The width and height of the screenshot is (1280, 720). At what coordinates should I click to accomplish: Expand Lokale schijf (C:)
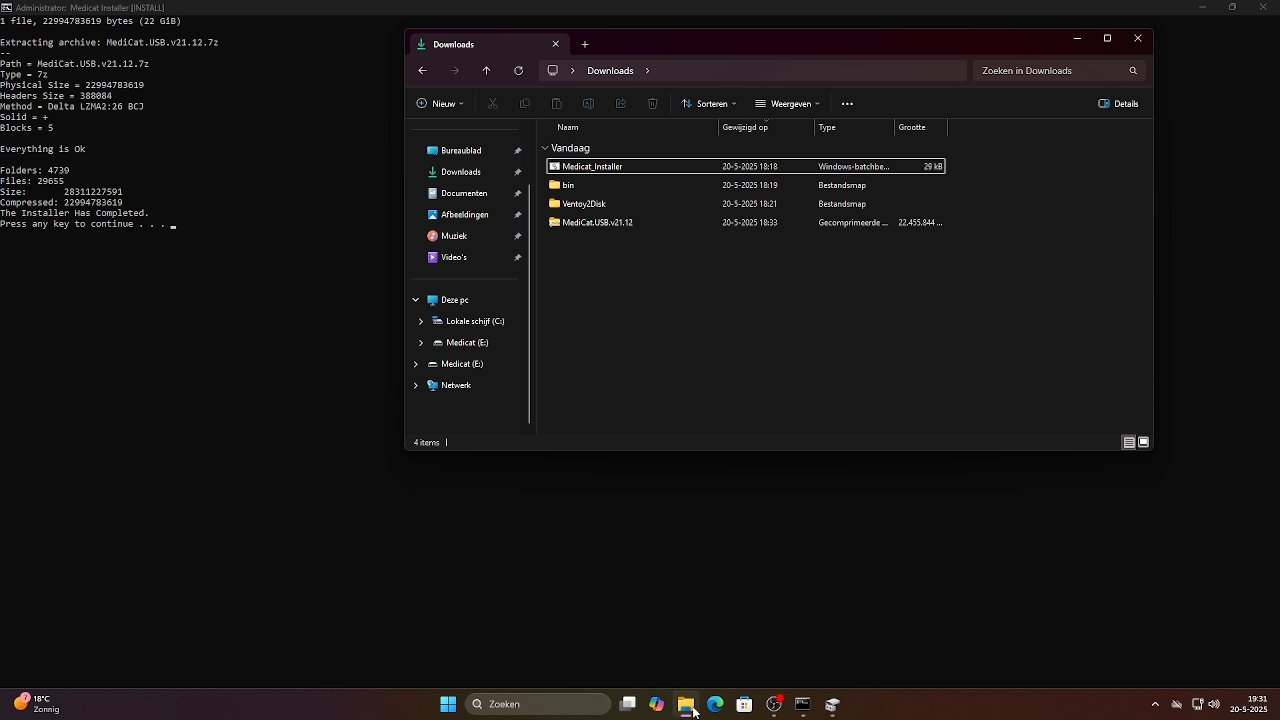click(x=421, y=321)
